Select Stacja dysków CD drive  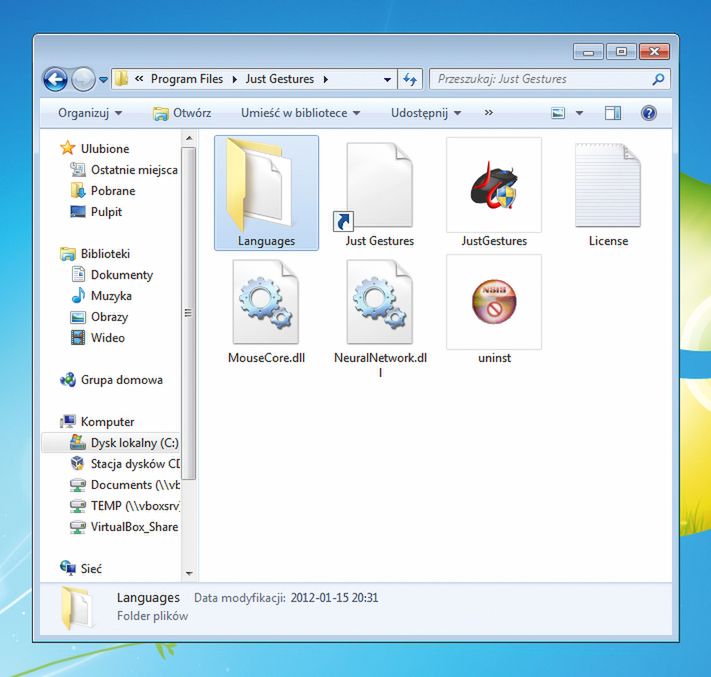(125, 463)
